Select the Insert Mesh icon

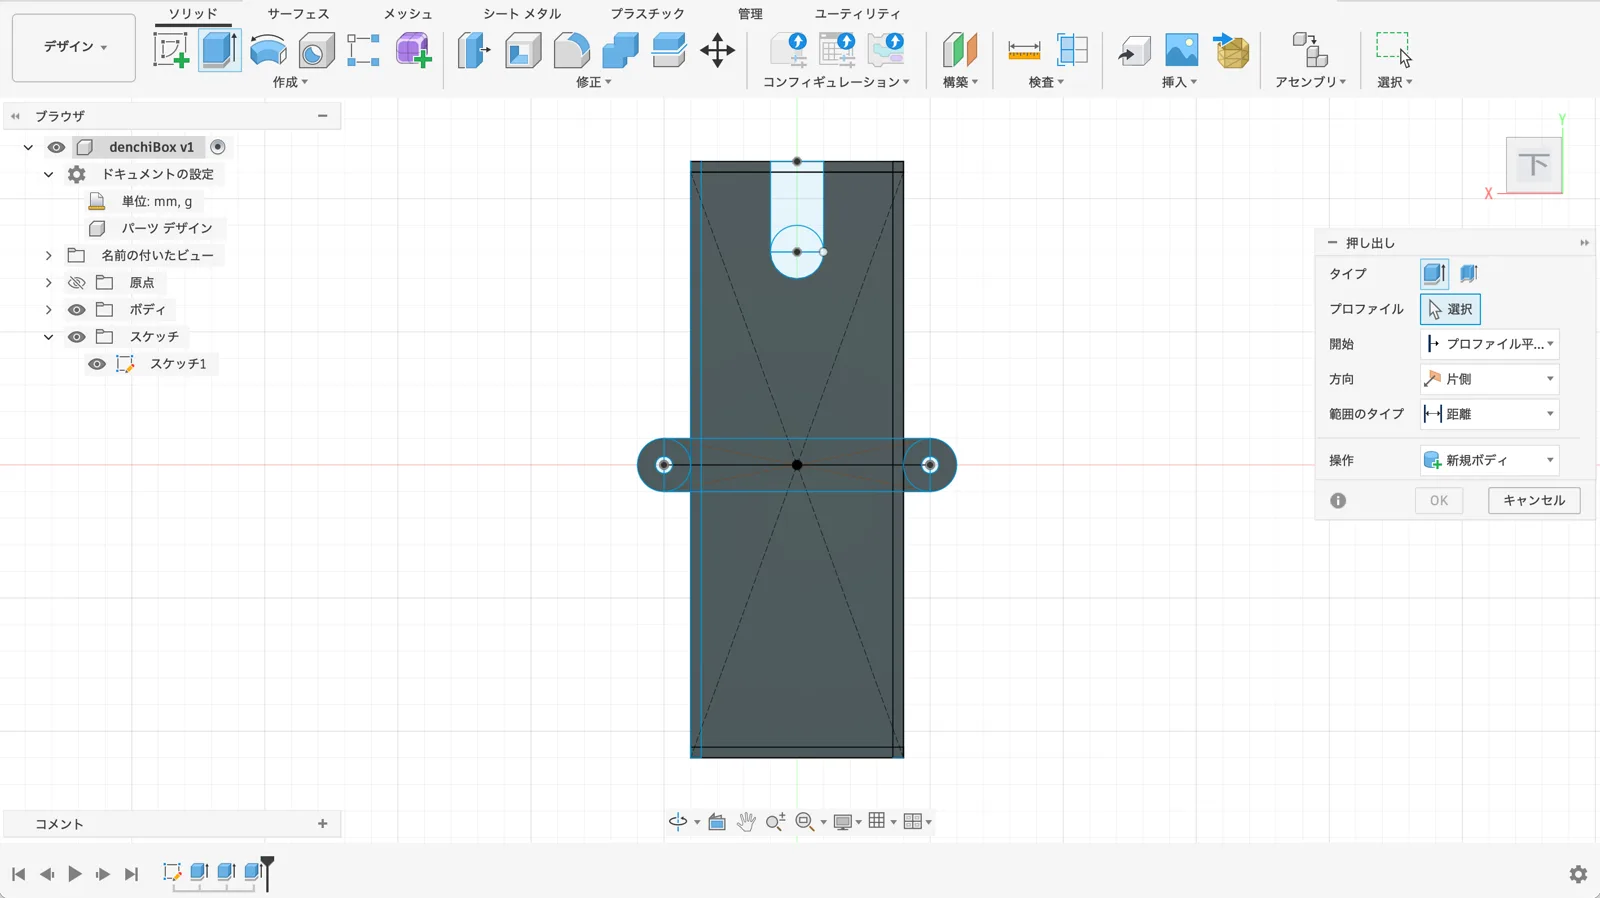(x=1231, y=50)
